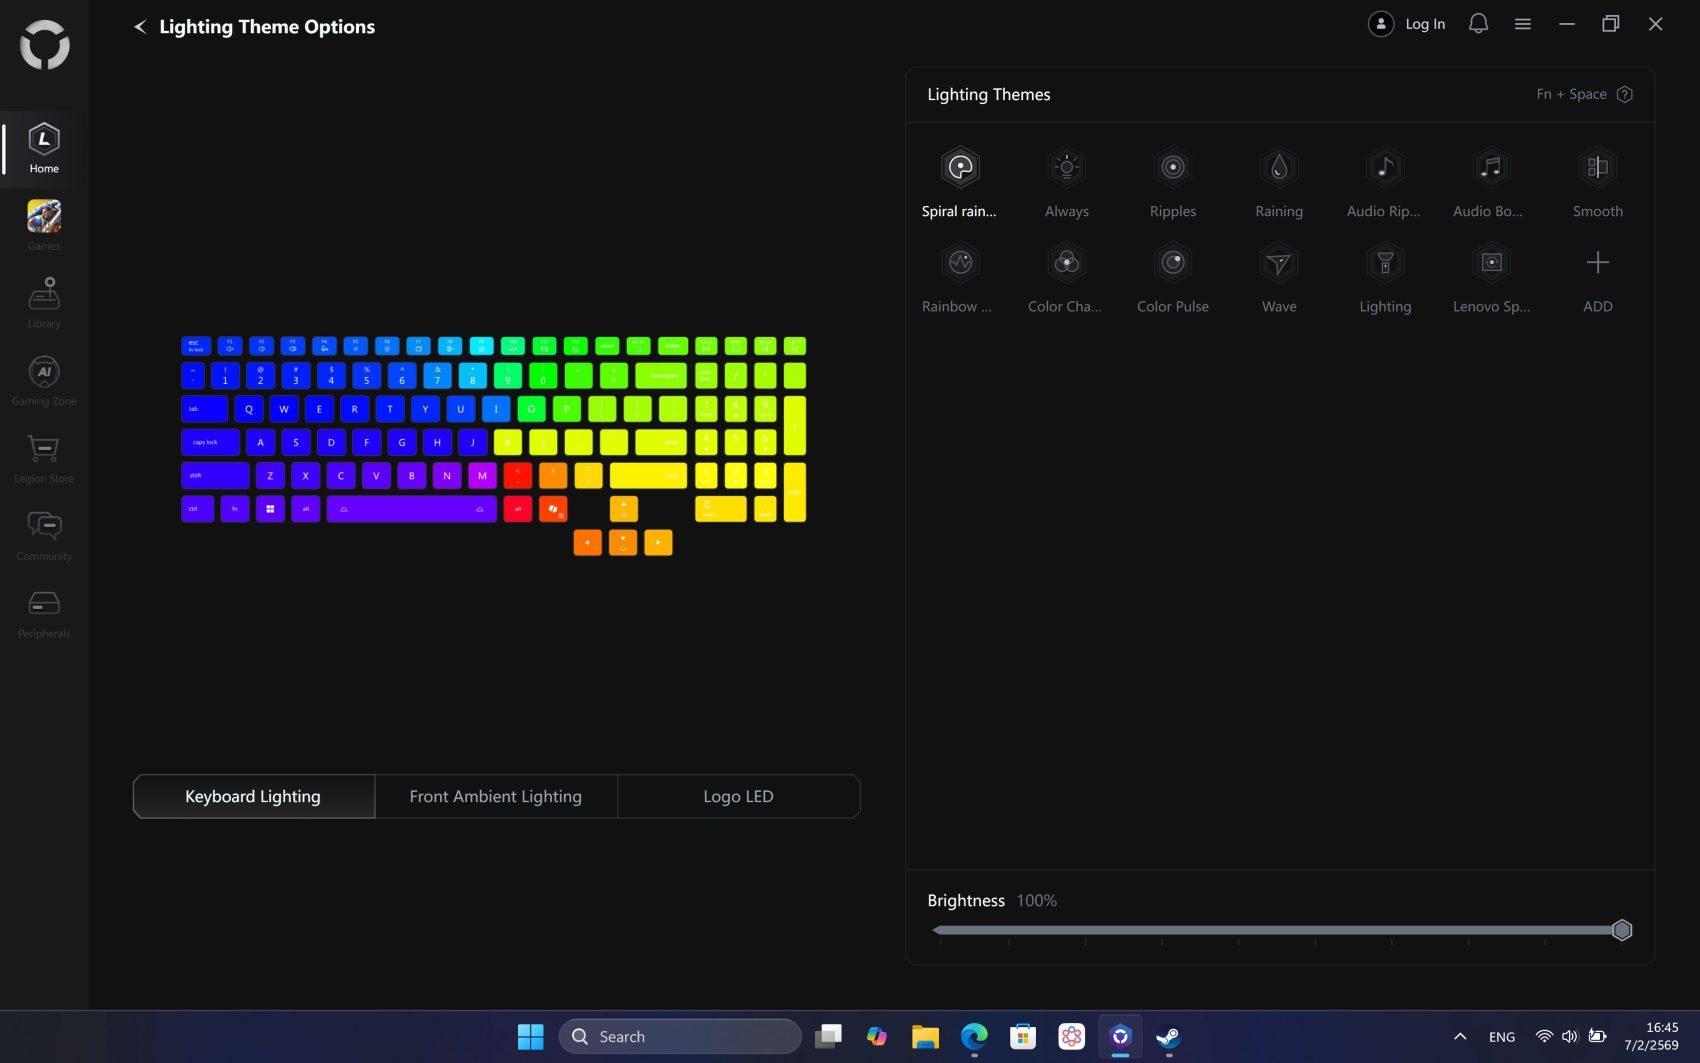Select the Lenovo Spectrum theme icon

pyautogui.click(x=1491, y=263)
